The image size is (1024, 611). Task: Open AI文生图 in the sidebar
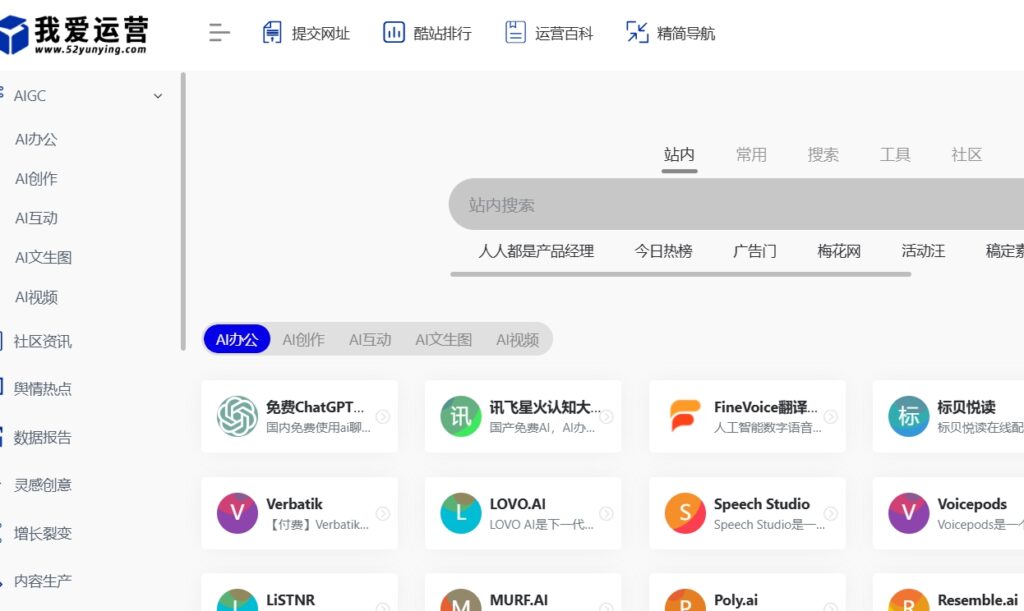[43, 258]
